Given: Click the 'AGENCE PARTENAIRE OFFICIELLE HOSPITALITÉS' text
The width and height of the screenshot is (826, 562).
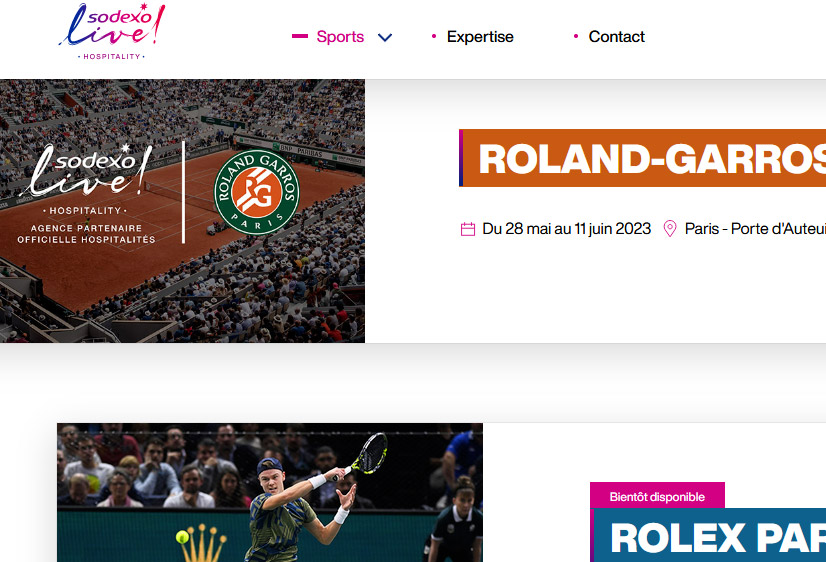Looking at the screenshot, I should tap(86, 234).
